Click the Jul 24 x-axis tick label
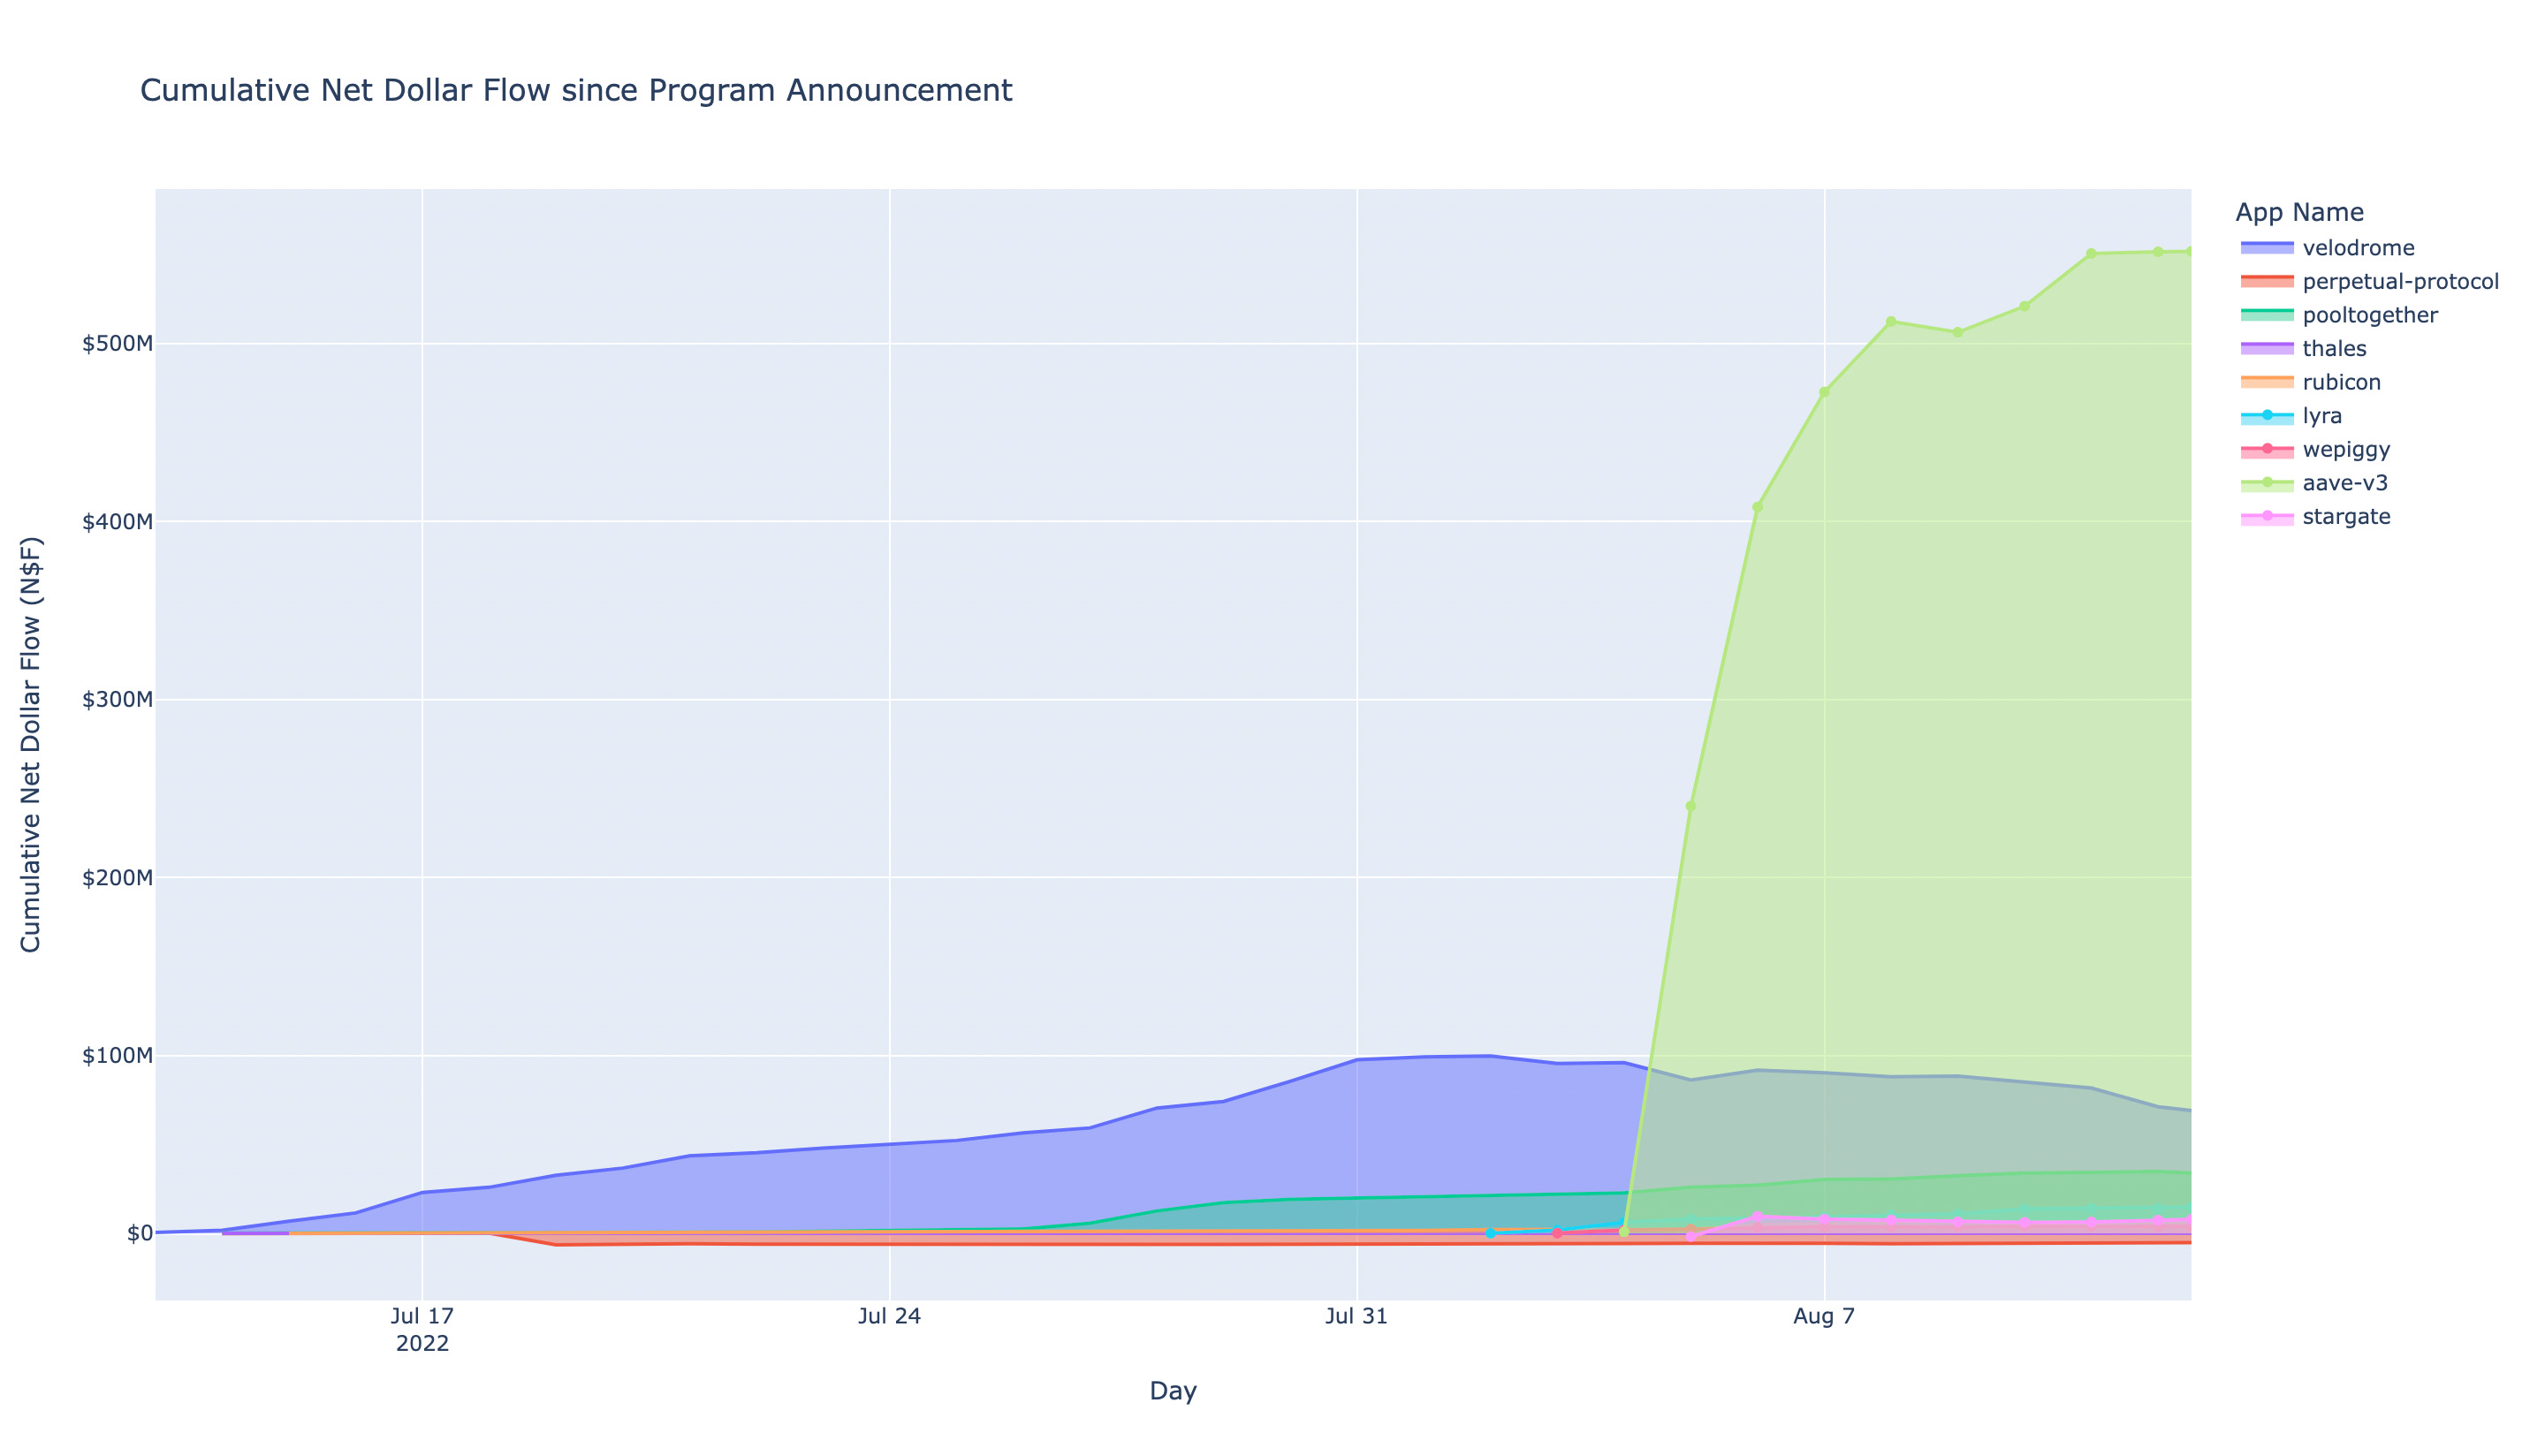The height and width of the screenshot is (1456, 2545). 889,1317
